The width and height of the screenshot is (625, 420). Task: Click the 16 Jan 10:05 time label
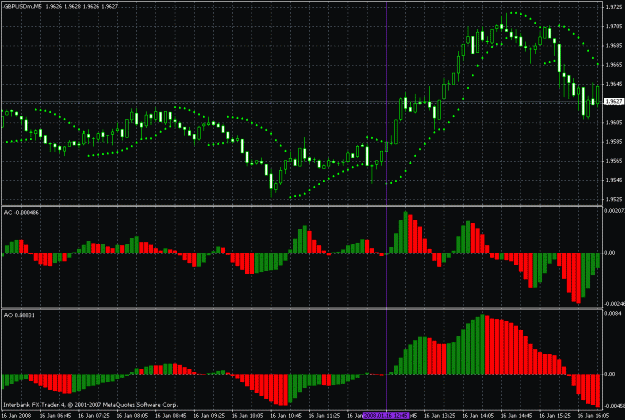[x=248, y=416]
